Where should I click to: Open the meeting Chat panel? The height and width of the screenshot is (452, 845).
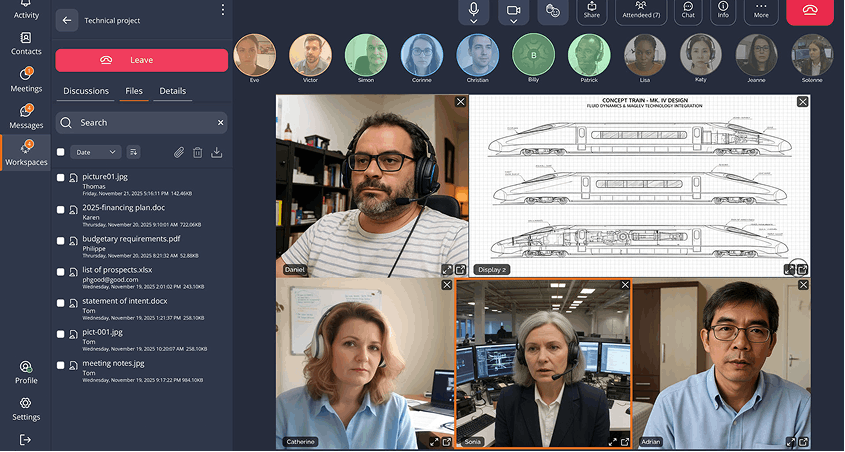(688, 10)
